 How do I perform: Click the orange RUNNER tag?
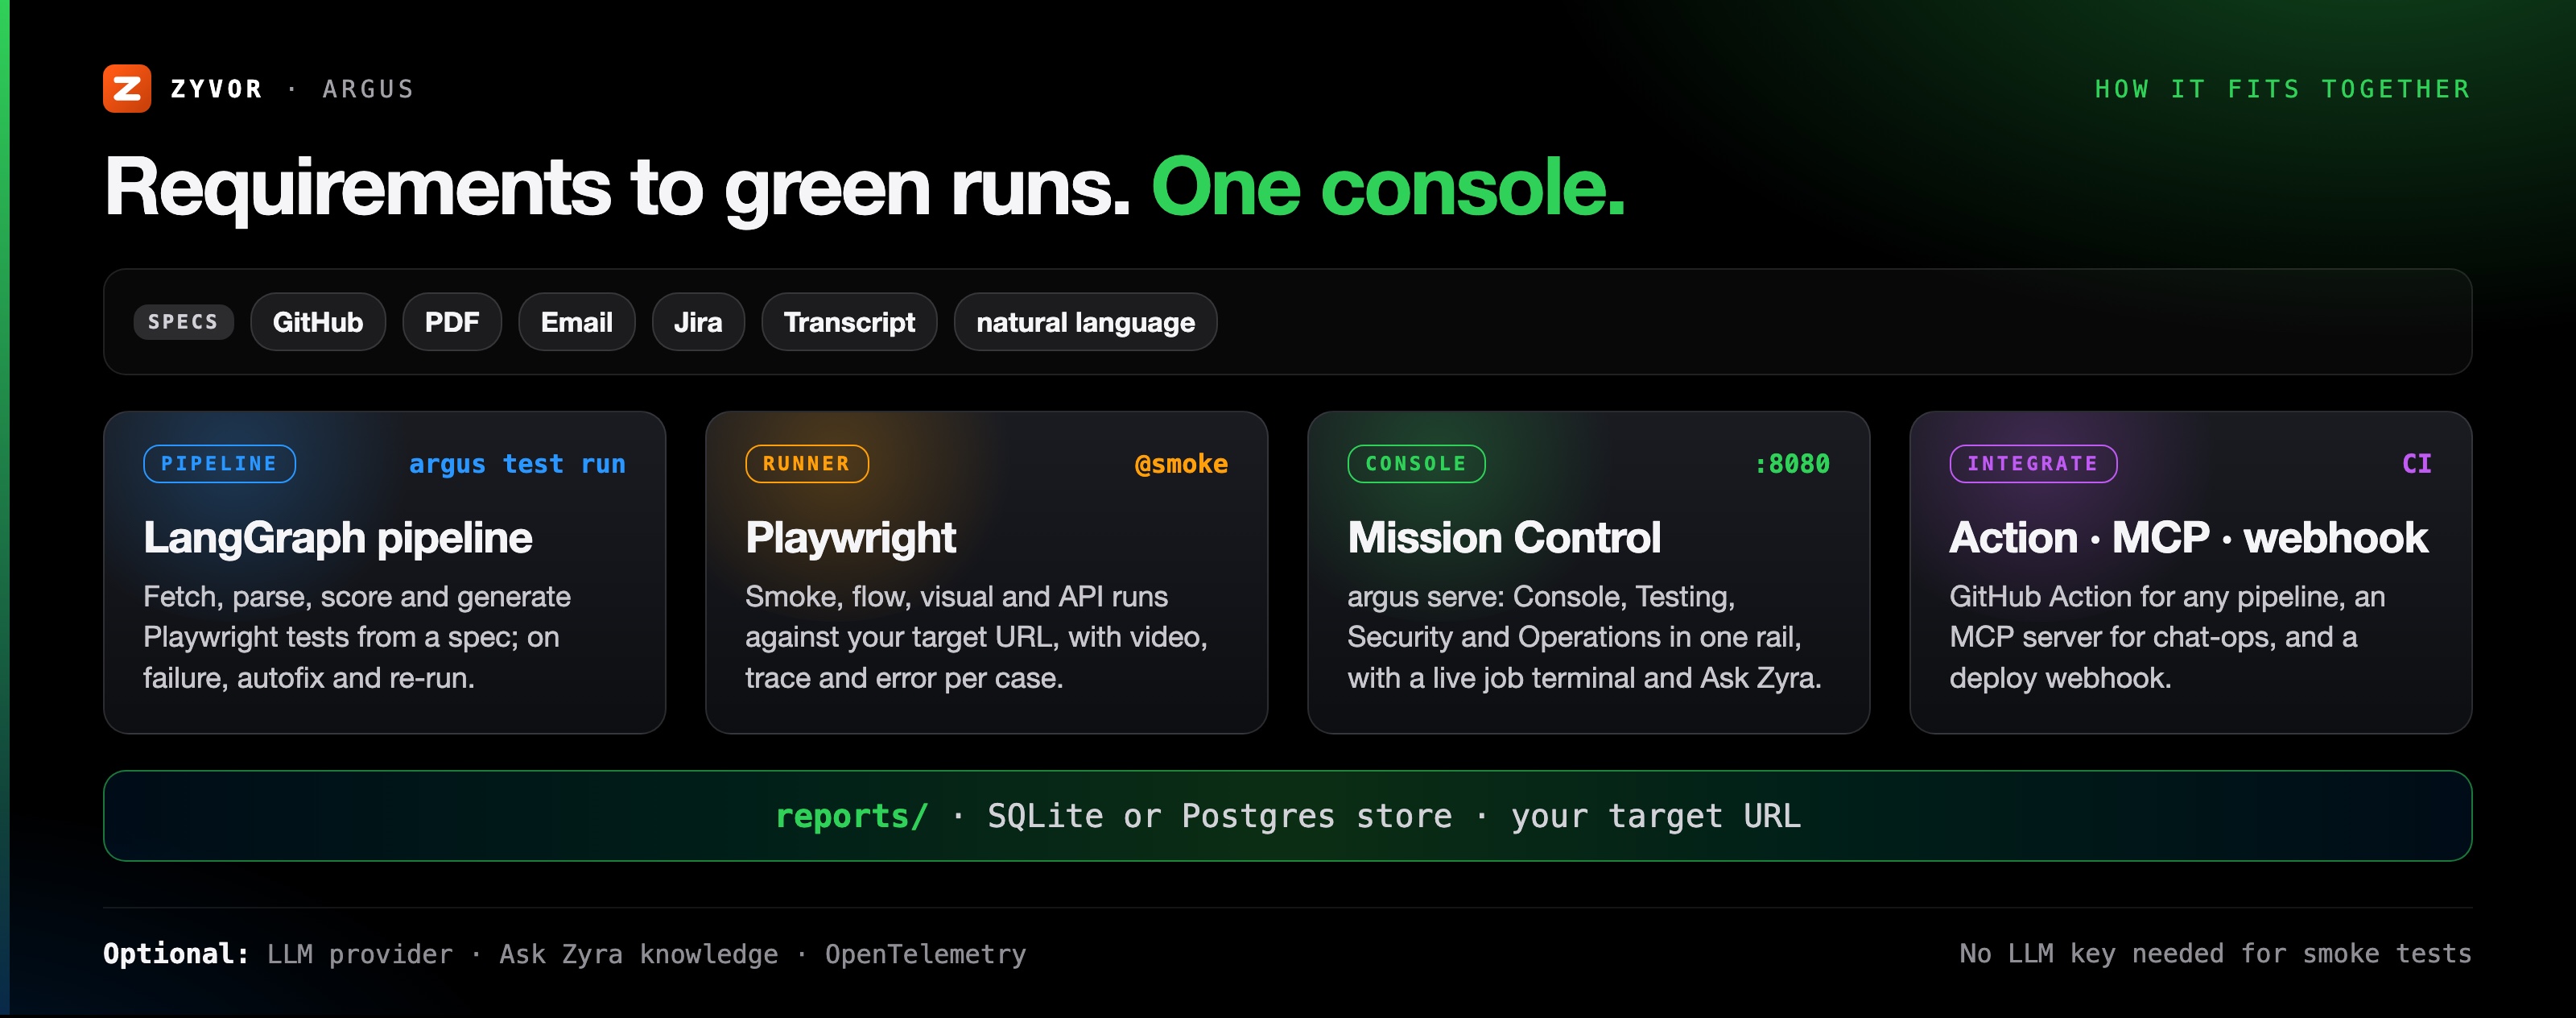click(x=807, y=464)
